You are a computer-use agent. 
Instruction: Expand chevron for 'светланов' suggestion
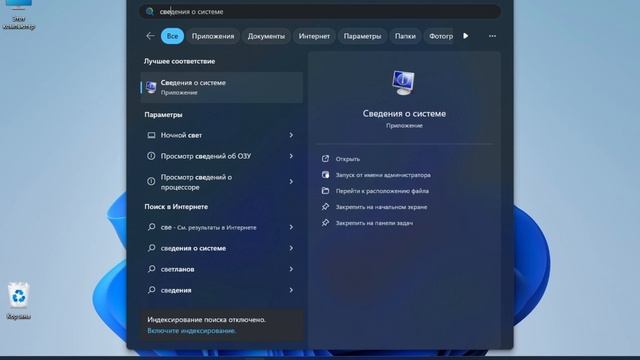click(x=291, y=269)
